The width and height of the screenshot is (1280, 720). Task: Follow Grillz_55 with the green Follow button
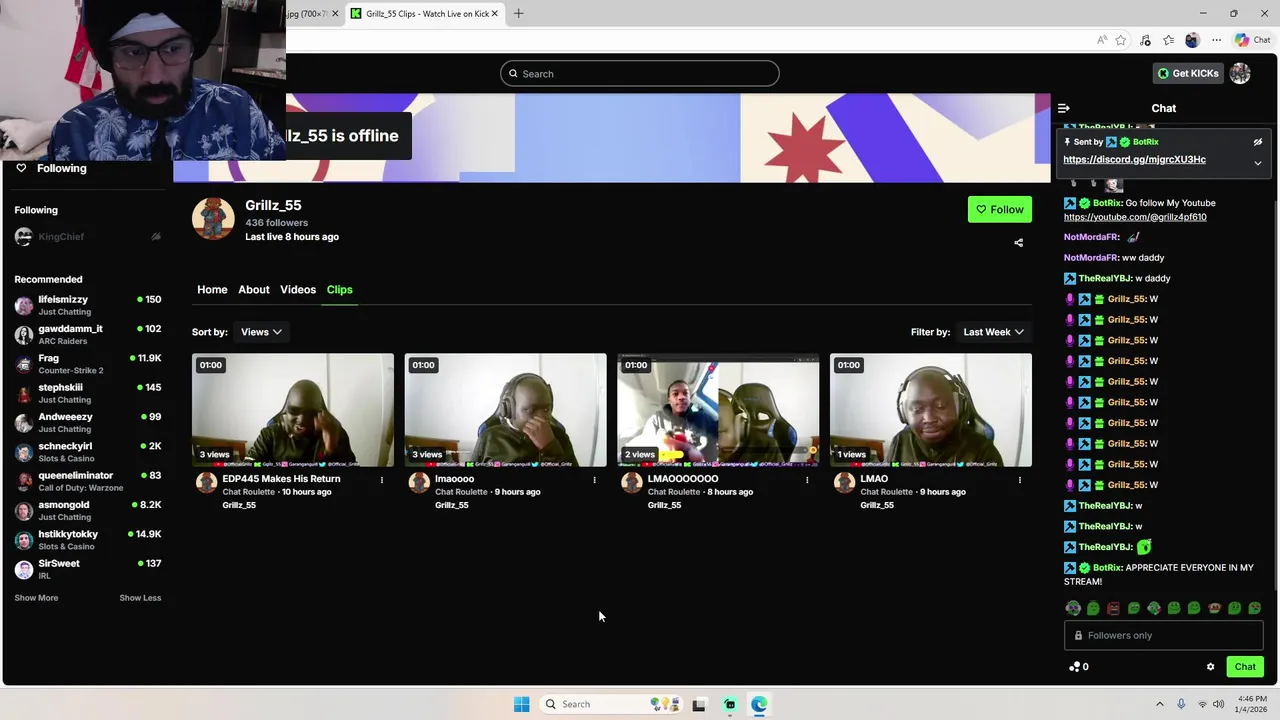pos(1000,210)
